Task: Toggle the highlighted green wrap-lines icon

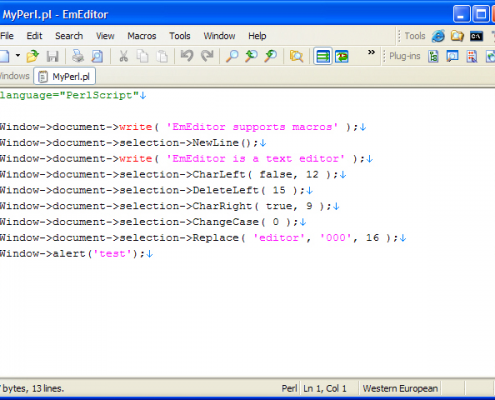Action: tap(323, 56)
